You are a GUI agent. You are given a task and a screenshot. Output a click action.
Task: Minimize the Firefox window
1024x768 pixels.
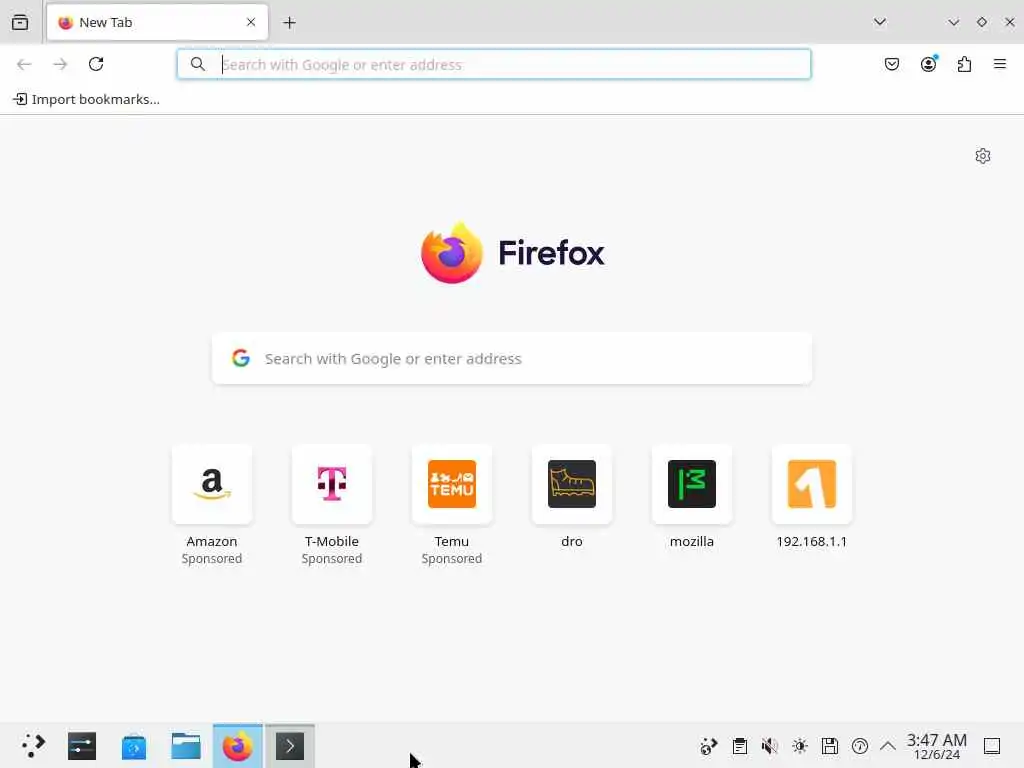click(x=953, y=22)
